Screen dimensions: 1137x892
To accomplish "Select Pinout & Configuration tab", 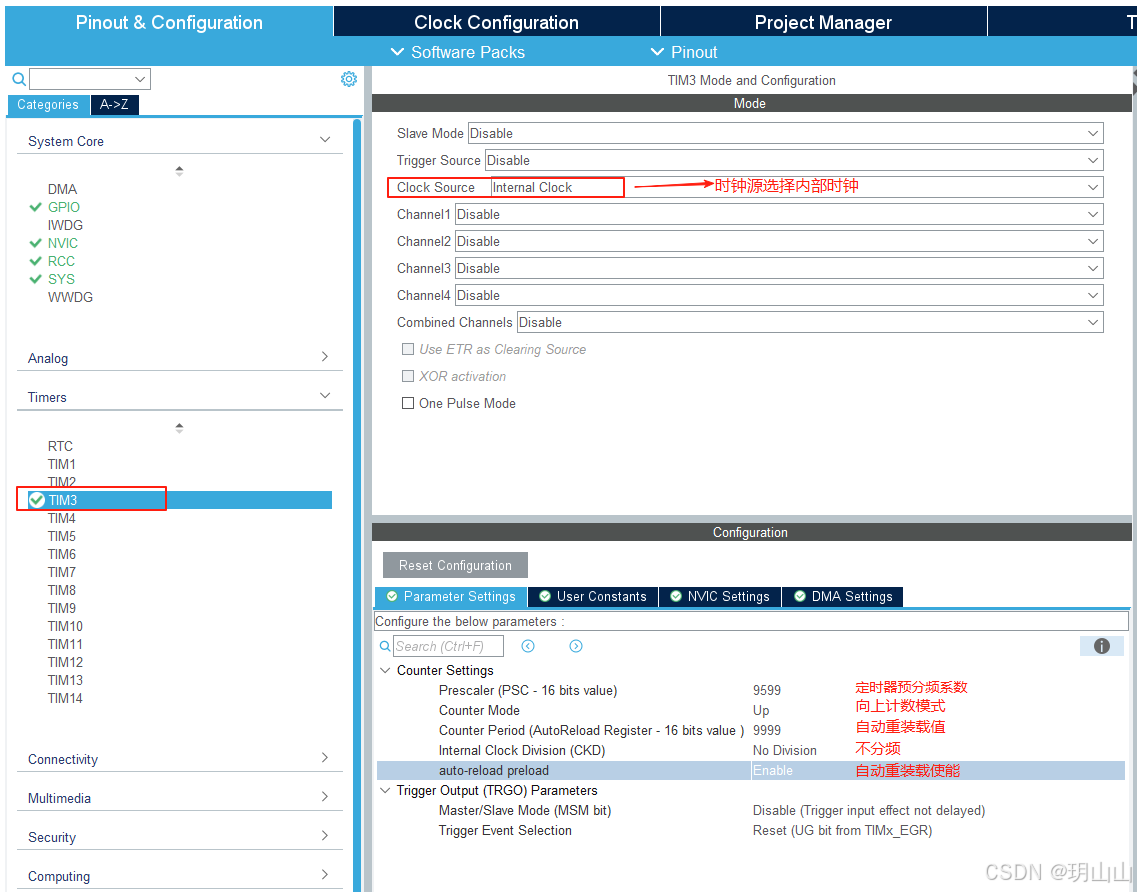I will 169,22.
